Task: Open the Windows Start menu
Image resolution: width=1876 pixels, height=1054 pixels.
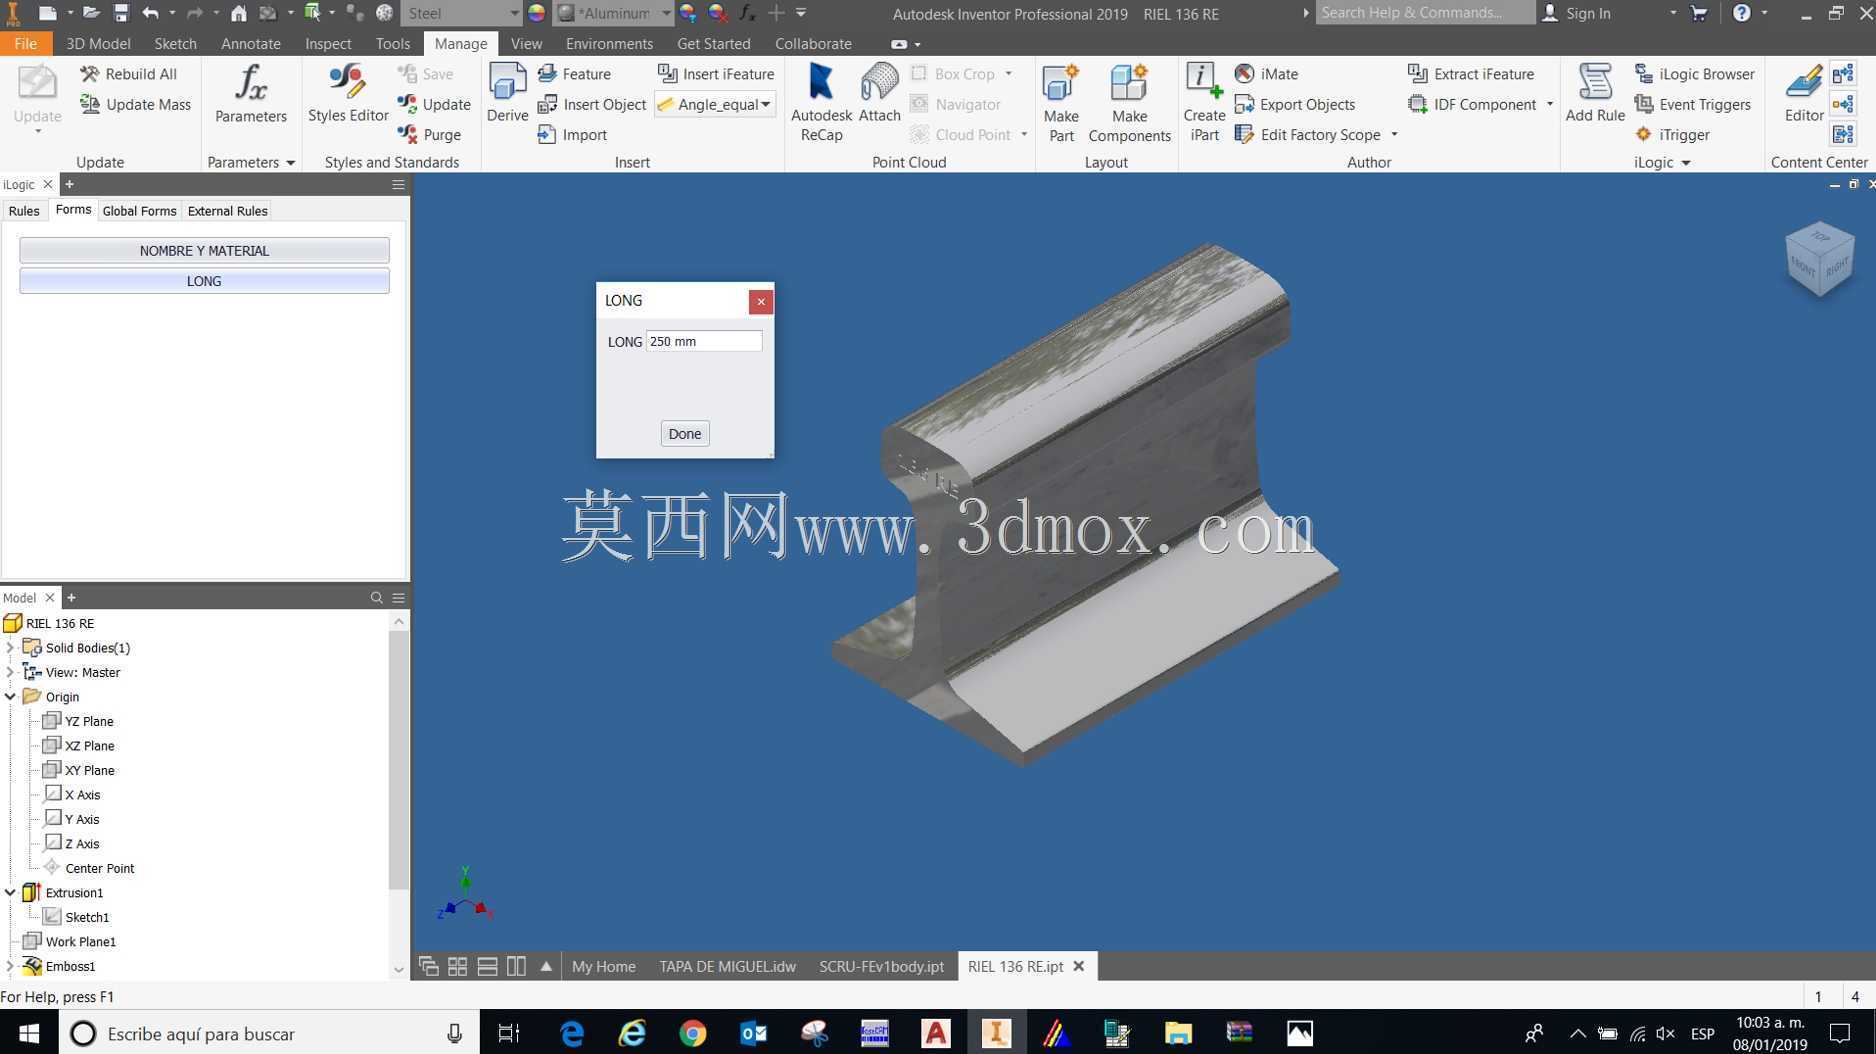Action: pos(29,1033)
